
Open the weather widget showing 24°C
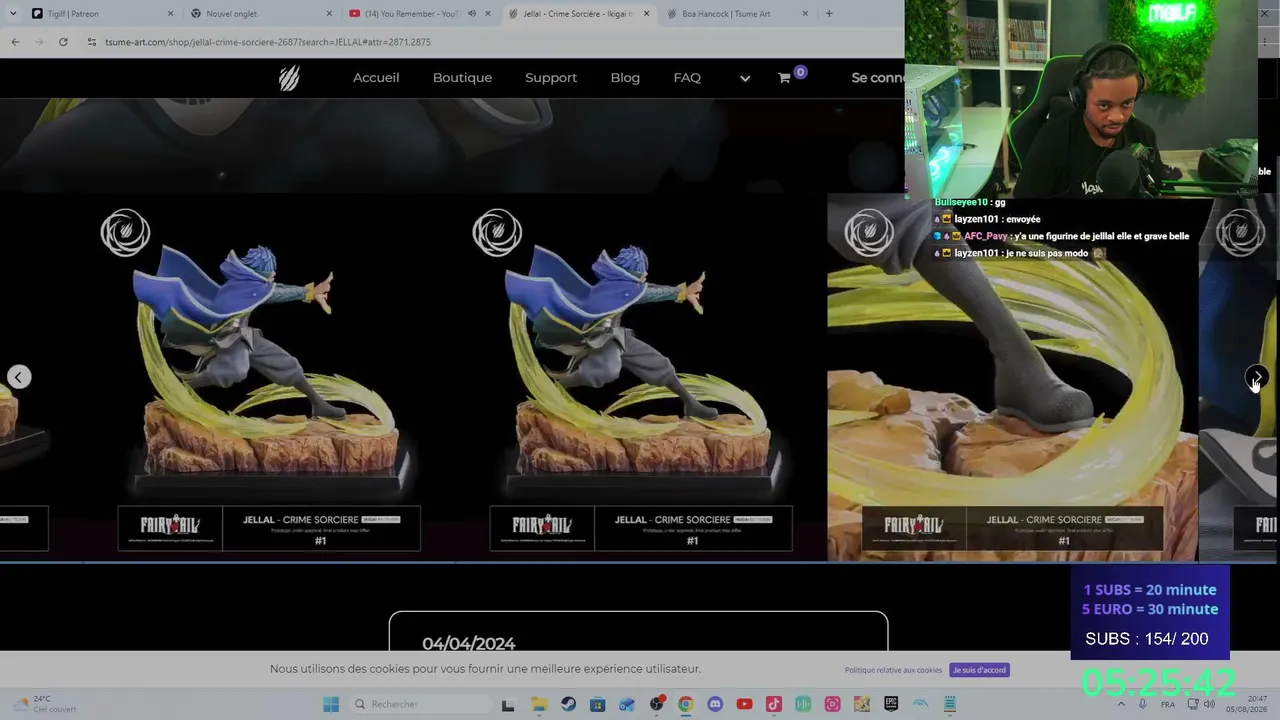pyautogui.click(x=42, y=704)
